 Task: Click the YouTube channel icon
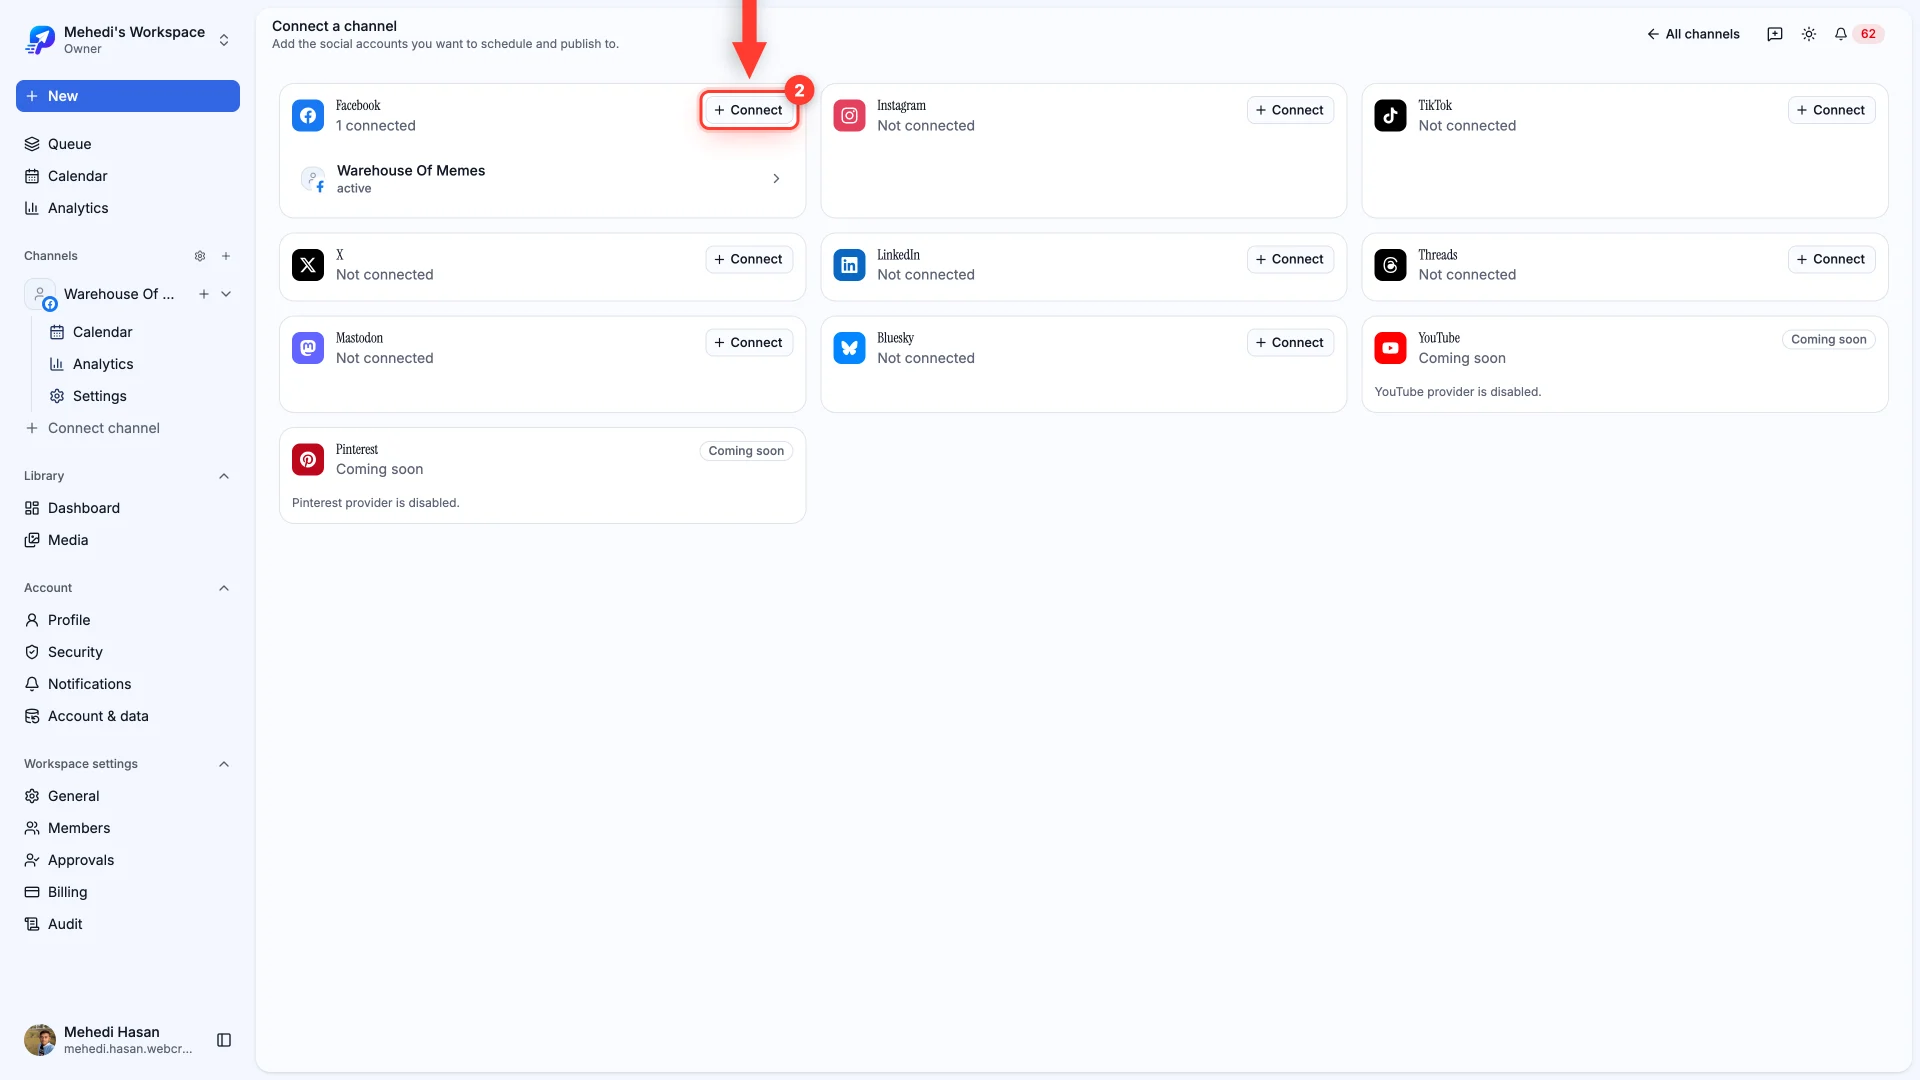tap(1390, 348)
